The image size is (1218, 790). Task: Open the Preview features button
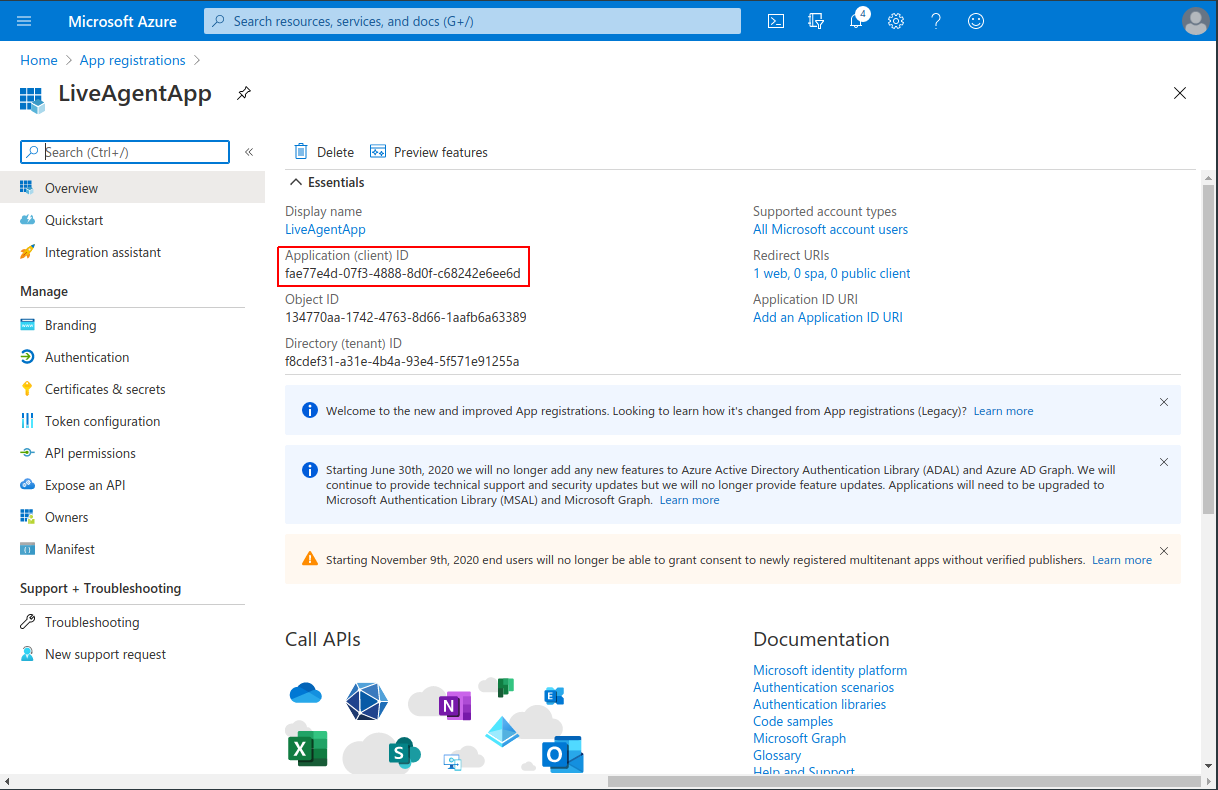point(429,152)
